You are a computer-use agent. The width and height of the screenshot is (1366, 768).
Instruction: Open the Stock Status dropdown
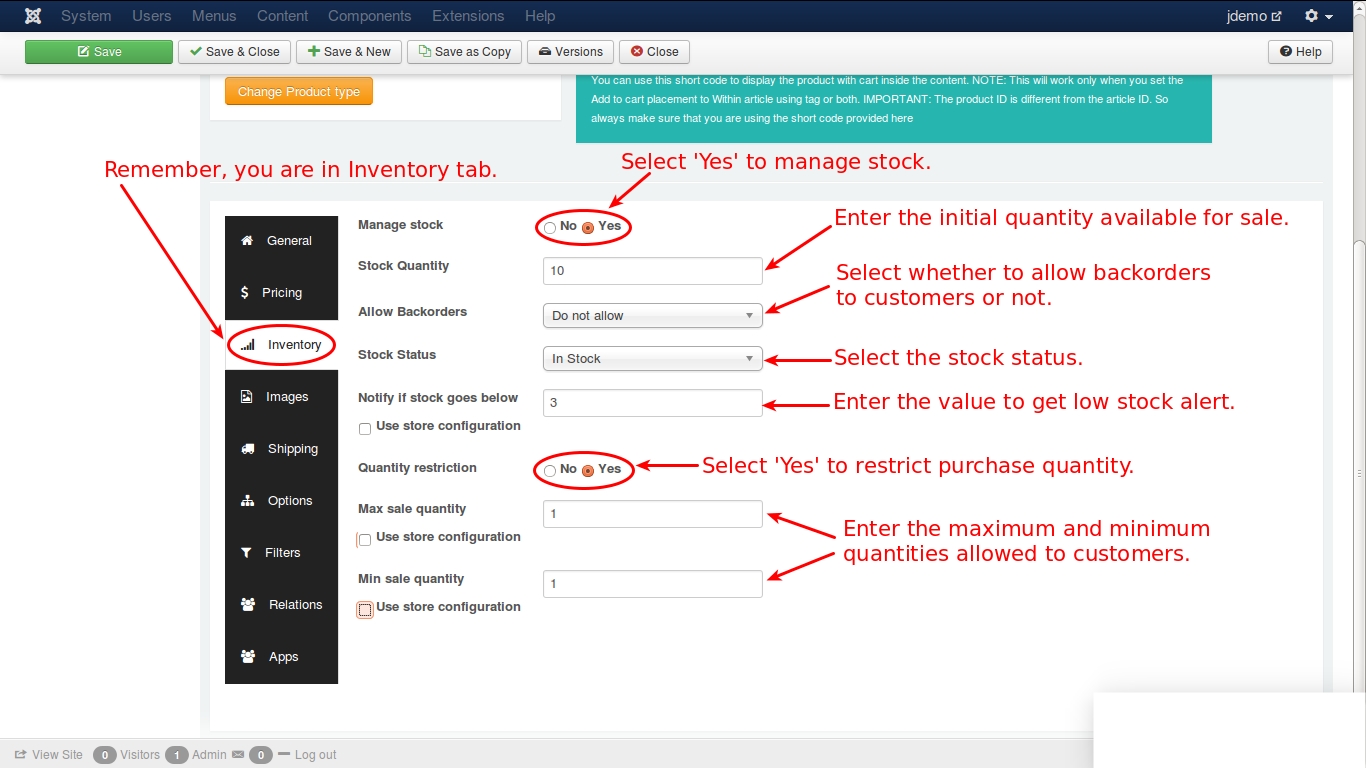point(653,358)
